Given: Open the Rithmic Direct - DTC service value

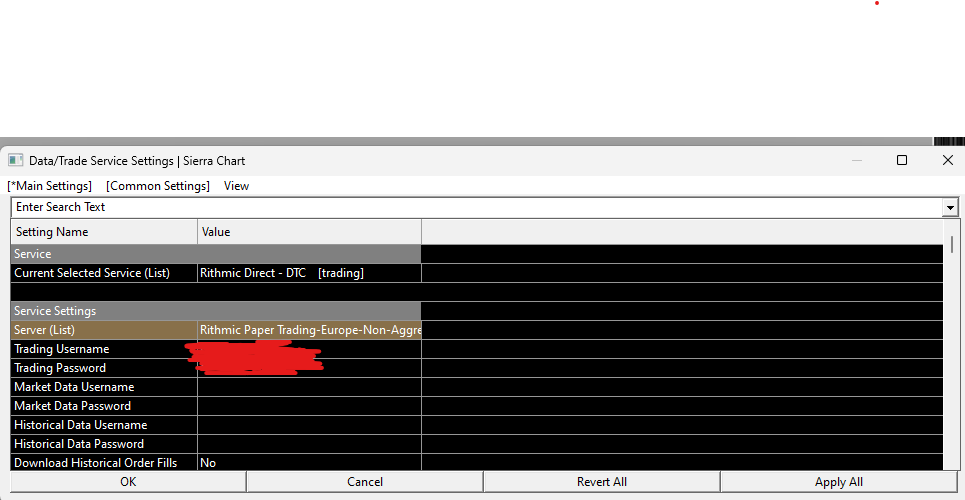Looking at the screenshot, I should point(310,273).
